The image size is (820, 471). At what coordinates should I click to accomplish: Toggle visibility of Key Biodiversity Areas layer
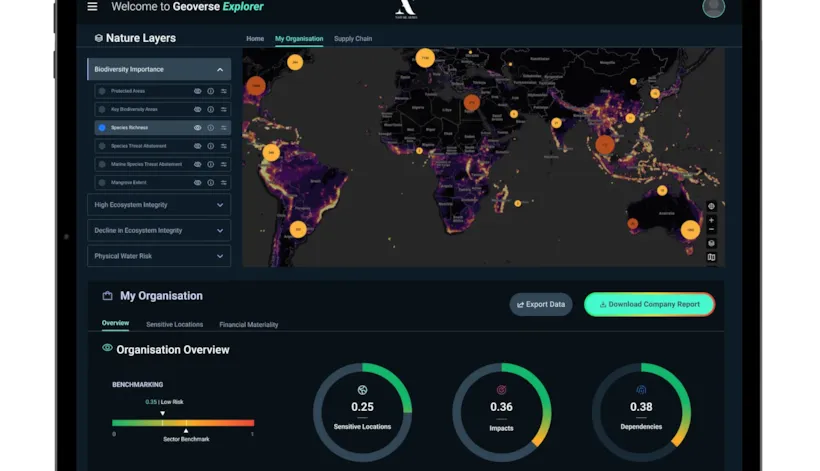(x=197, y=110)
